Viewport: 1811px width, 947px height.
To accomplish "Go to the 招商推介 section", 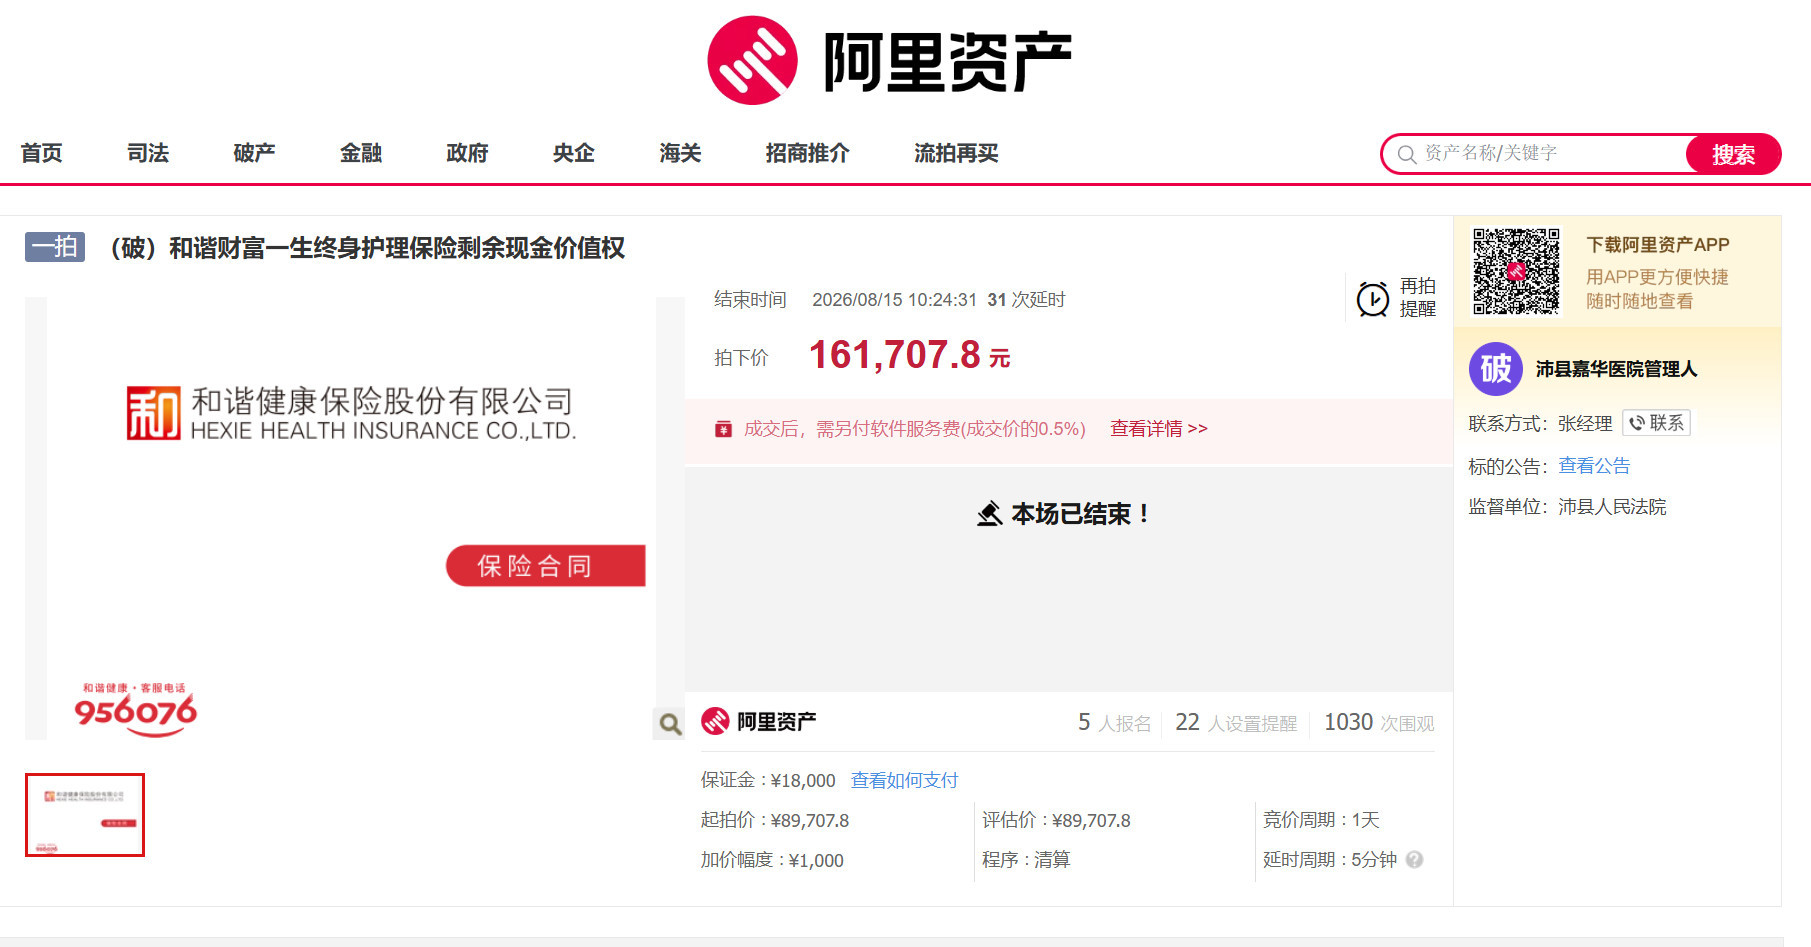I will (807, 153).
